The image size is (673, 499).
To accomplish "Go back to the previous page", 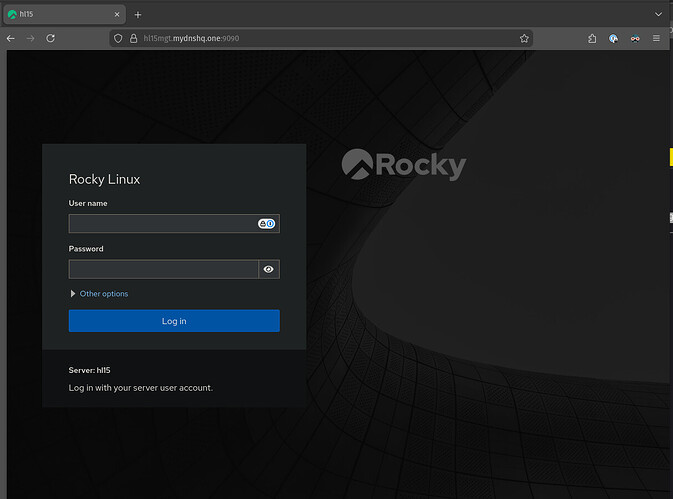I will (x=11, y=38).
